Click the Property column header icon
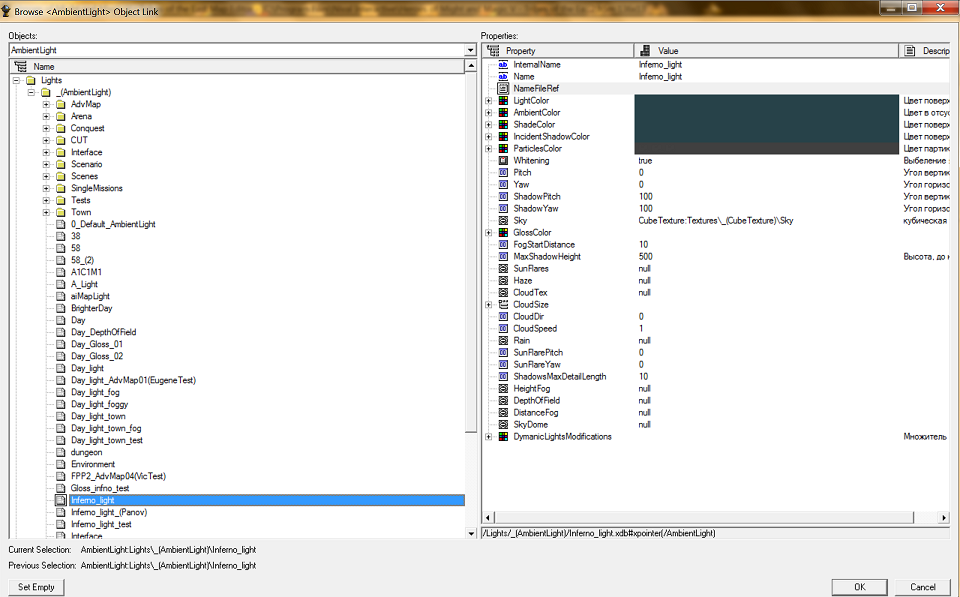Viewport: 960px width, 597px height. pos(493,51)
